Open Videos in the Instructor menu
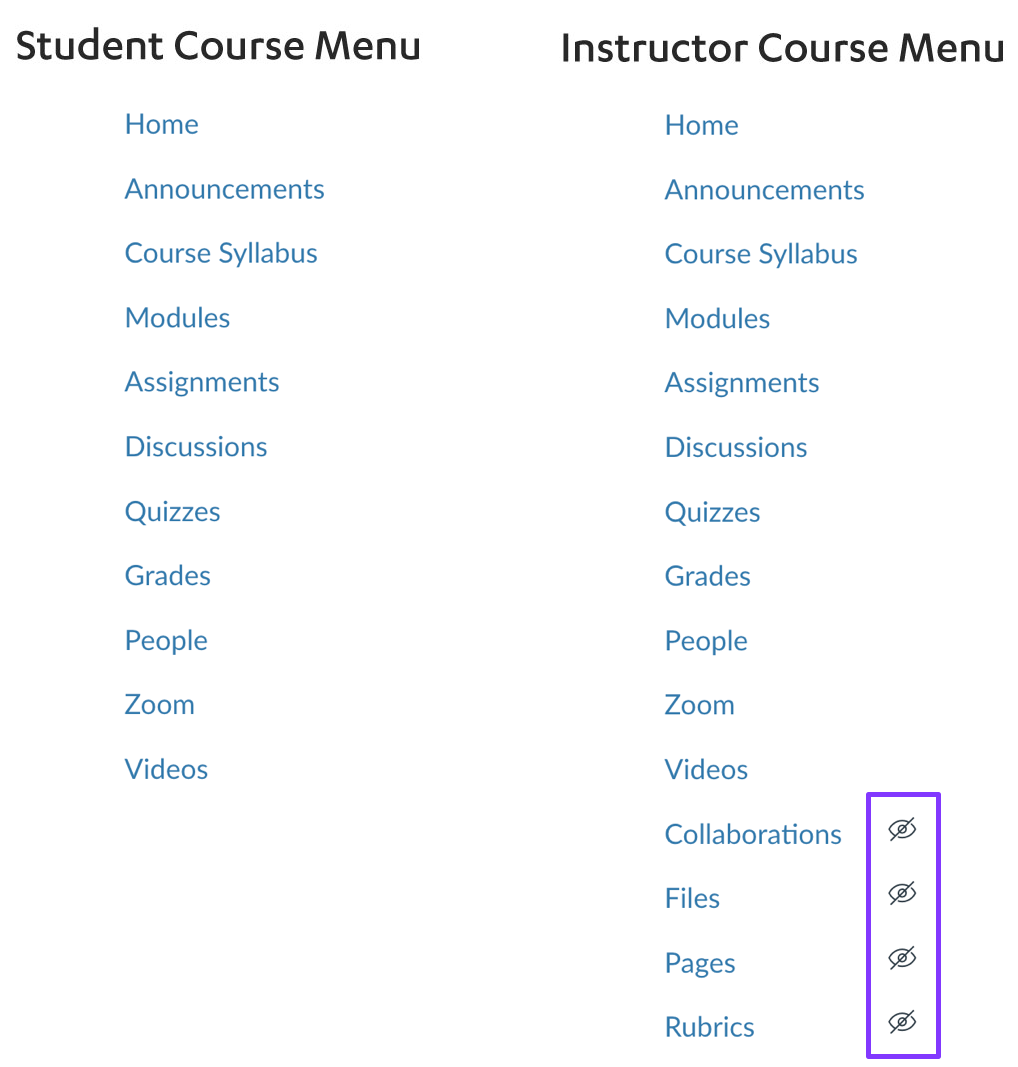 (x=706, y=769)
